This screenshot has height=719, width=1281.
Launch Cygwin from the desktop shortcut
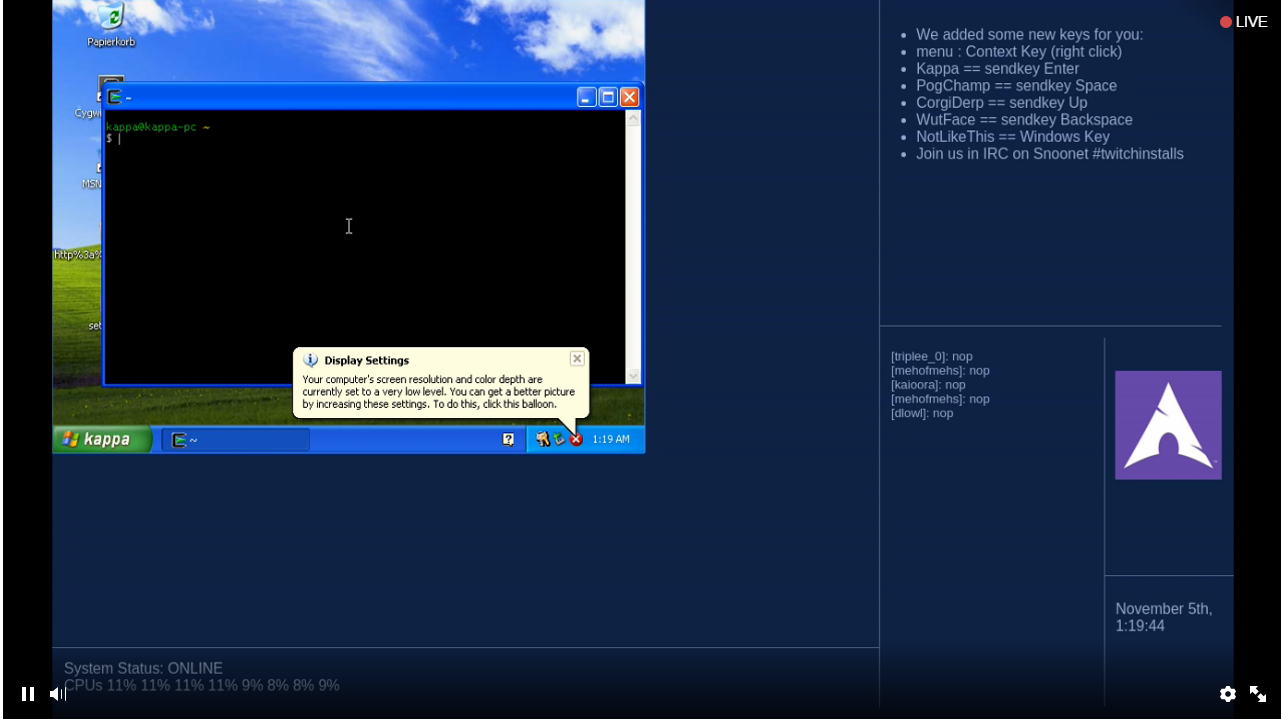[x=95, y=90]
